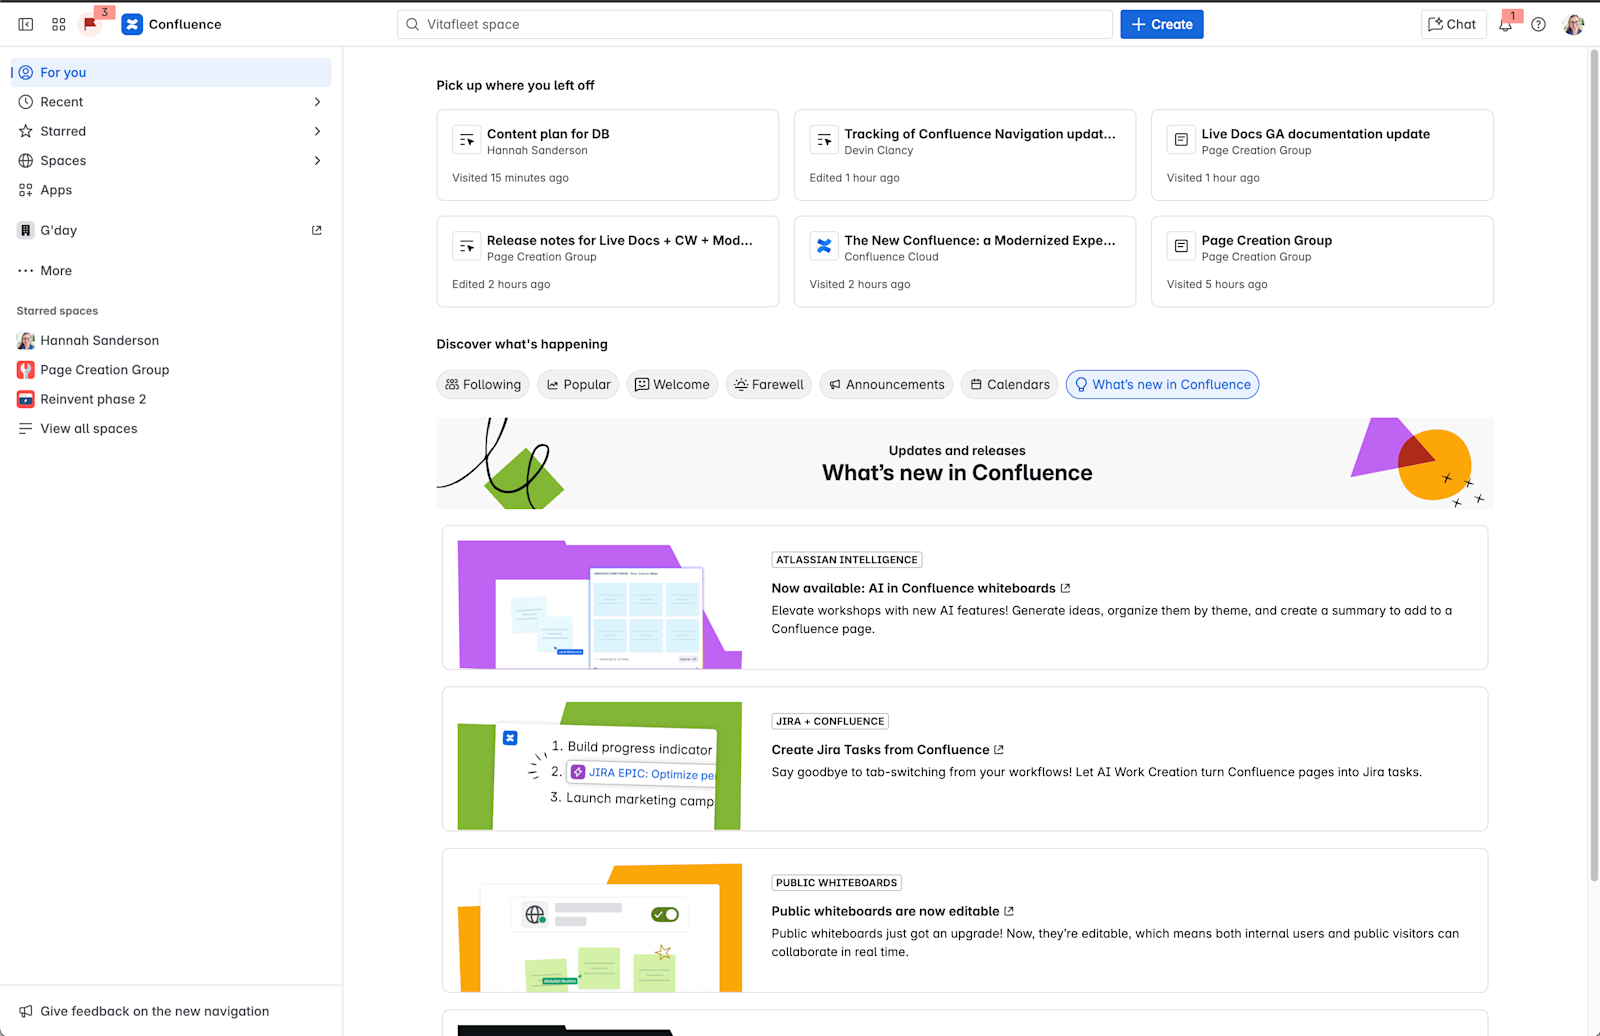Expand the Spaces section chevron
This screenshot has height=1036, width=1600.
click(317, 160)
